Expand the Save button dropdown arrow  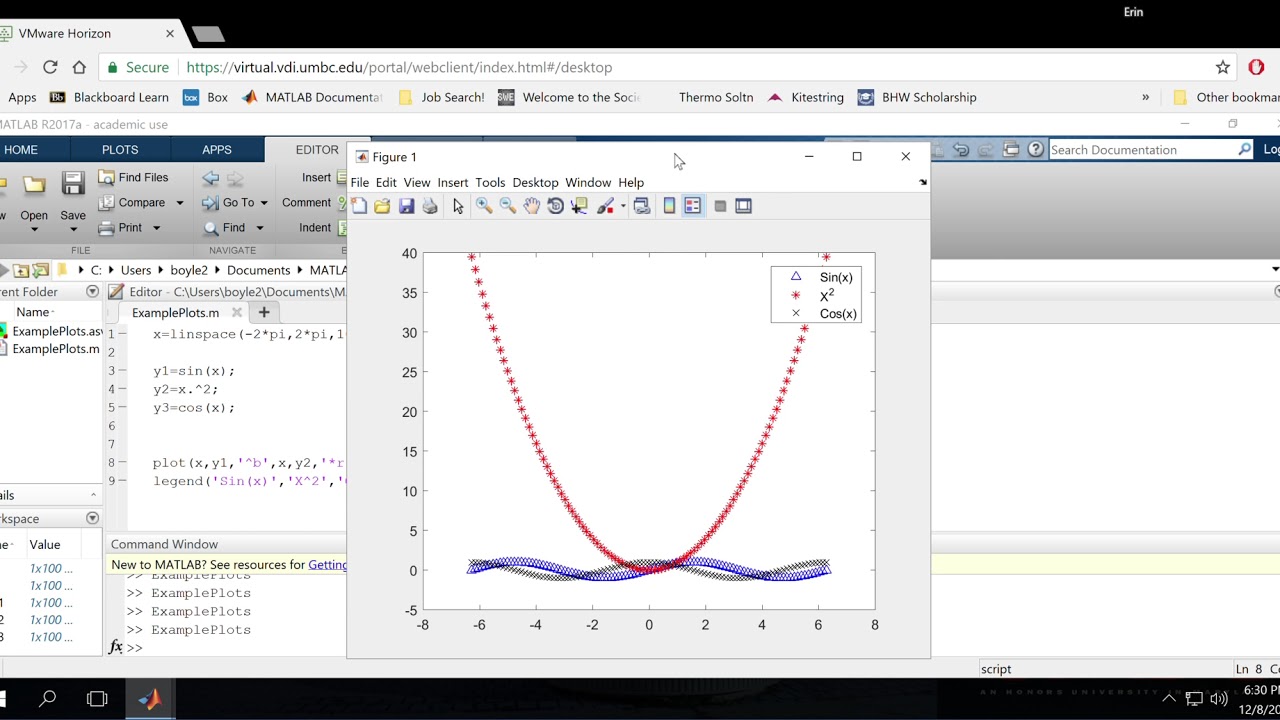pos(73,229)
